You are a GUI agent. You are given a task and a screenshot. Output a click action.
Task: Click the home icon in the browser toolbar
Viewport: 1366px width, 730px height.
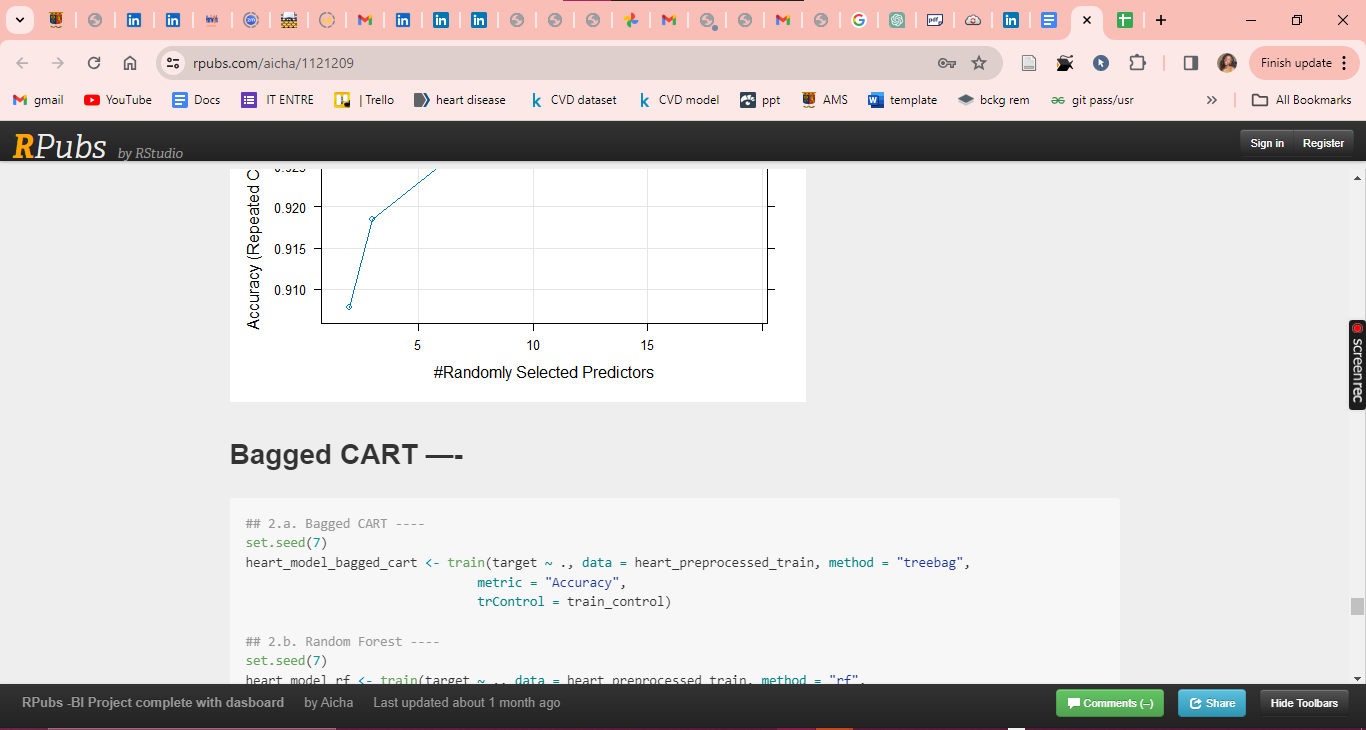[x=130, y=63]
